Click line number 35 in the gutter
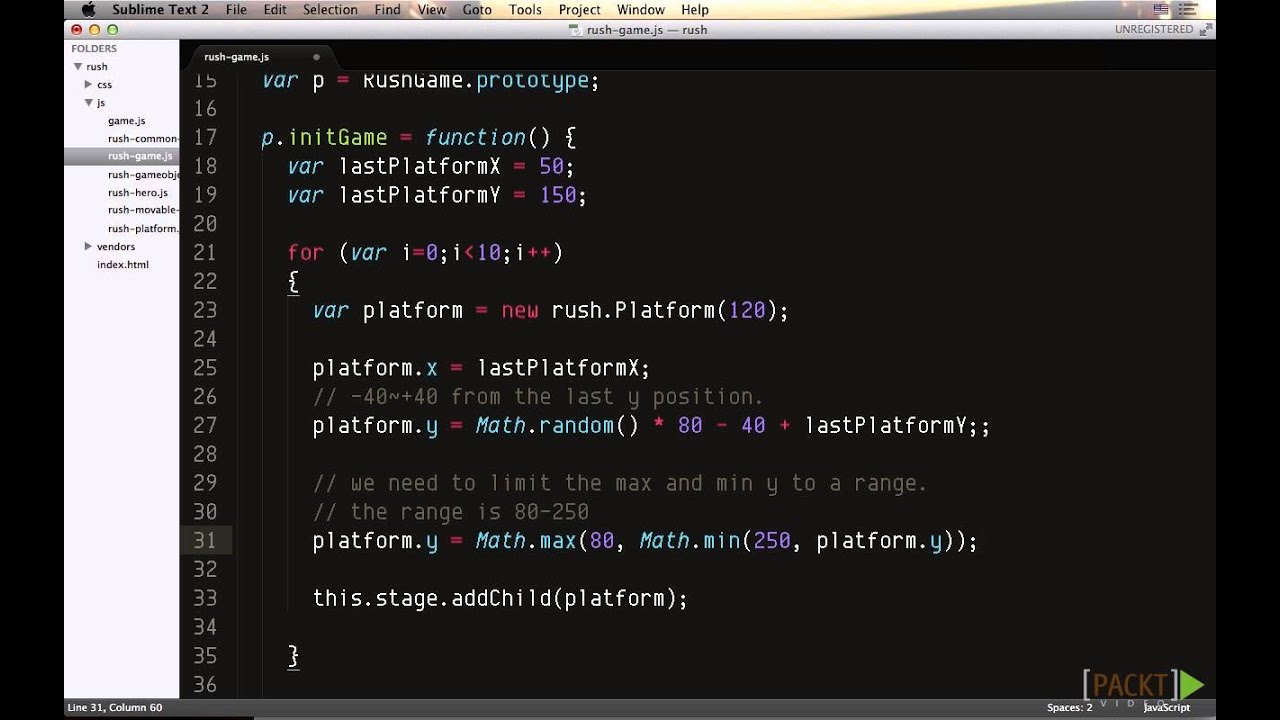The image size is (1280, 720). [205, 655]
